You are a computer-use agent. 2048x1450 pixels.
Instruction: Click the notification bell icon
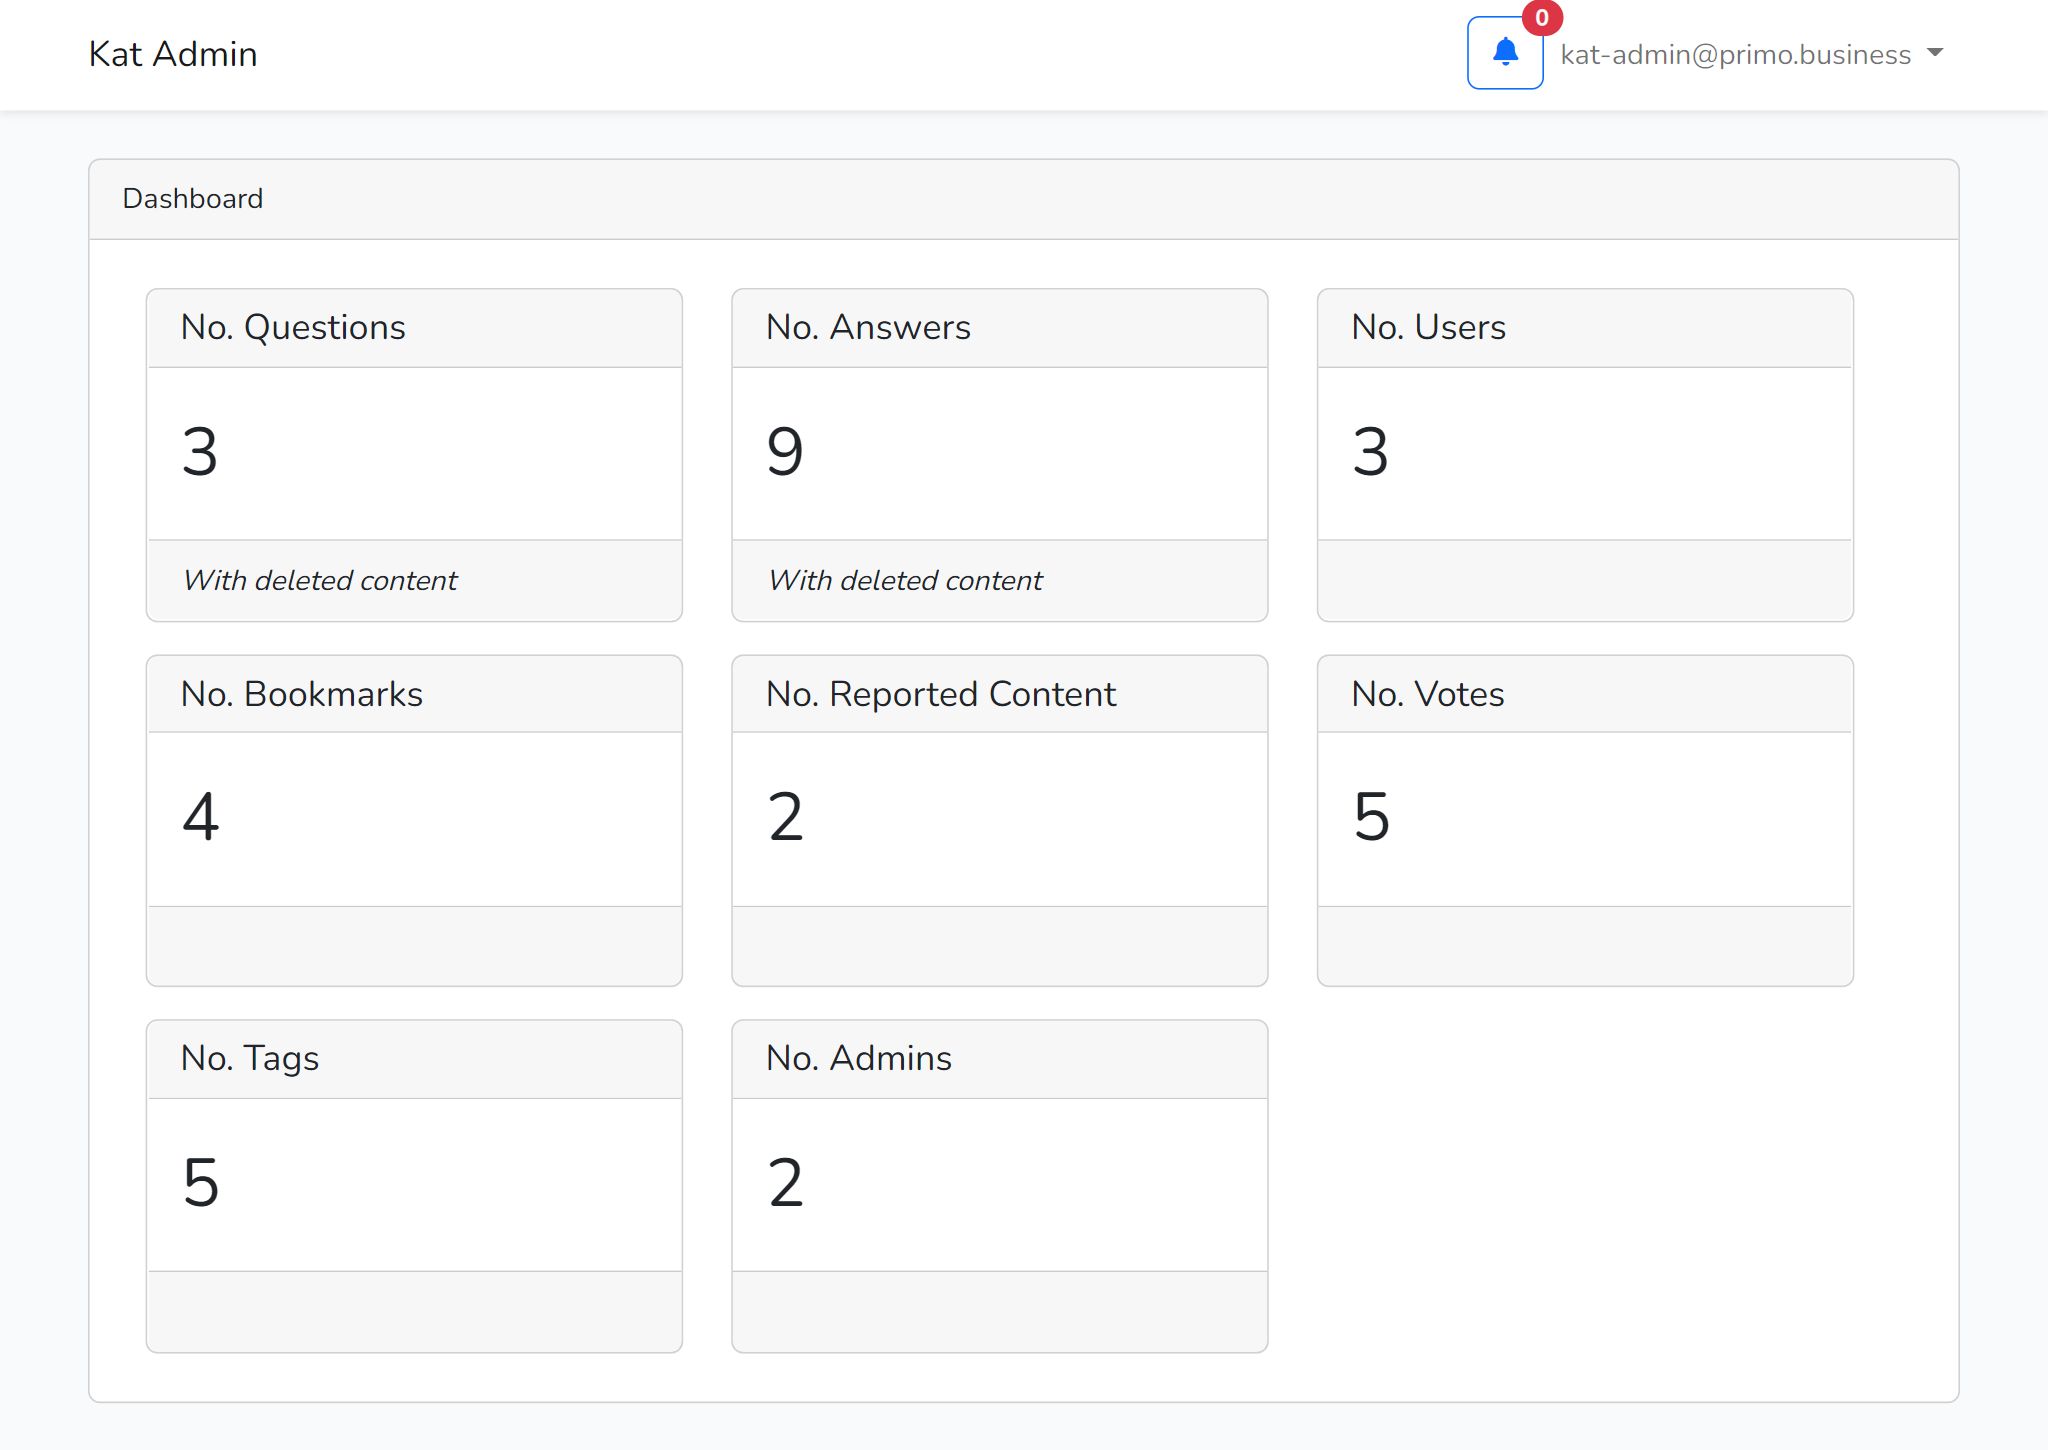tap(1504, 53)
